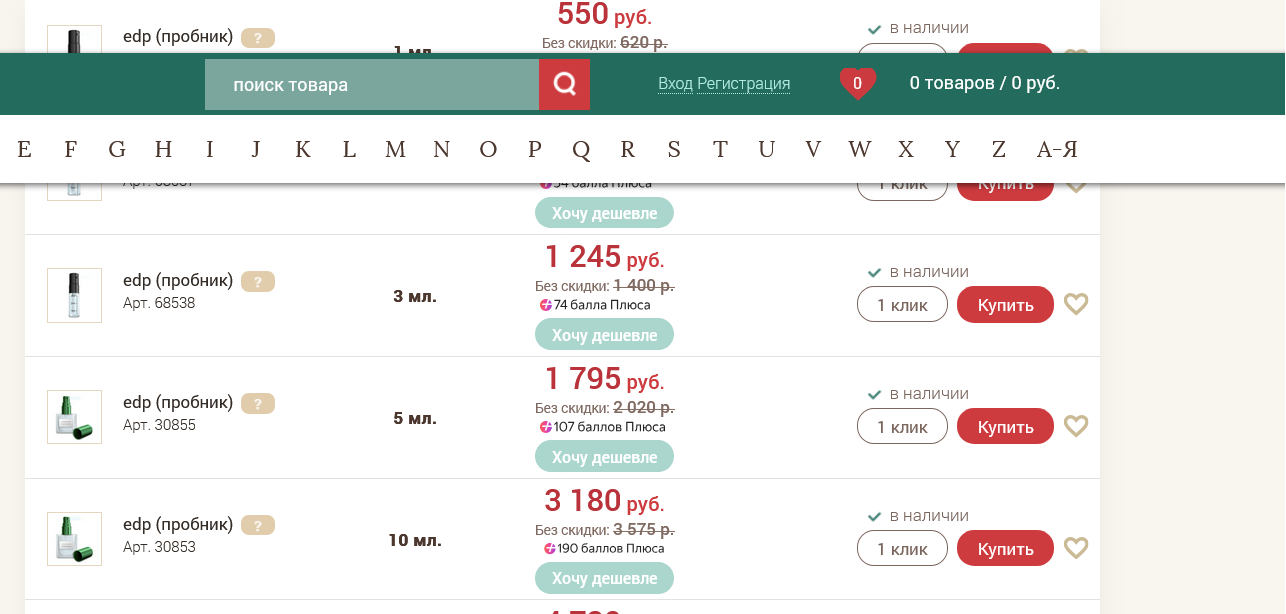
Task: Focus the 'поиск товара' search field
Action: click(x=372, y=84)
